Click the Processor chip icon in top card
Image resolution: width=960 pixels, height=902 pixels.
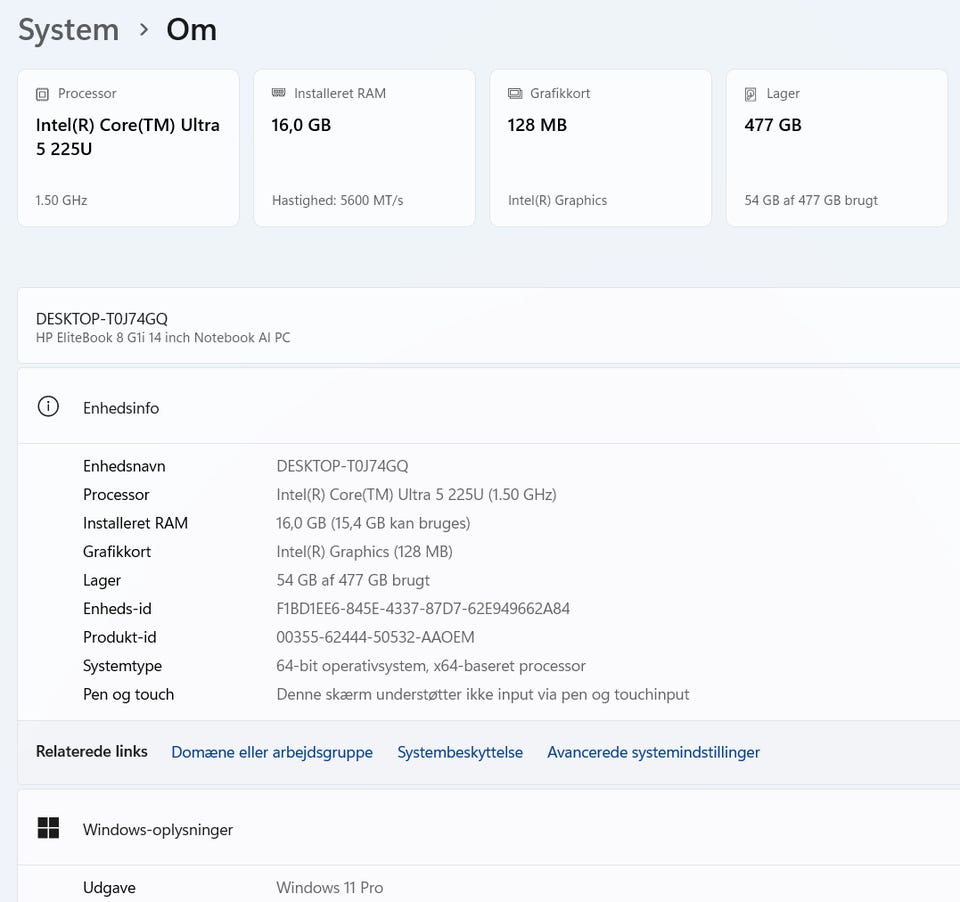tap(42, 94)
